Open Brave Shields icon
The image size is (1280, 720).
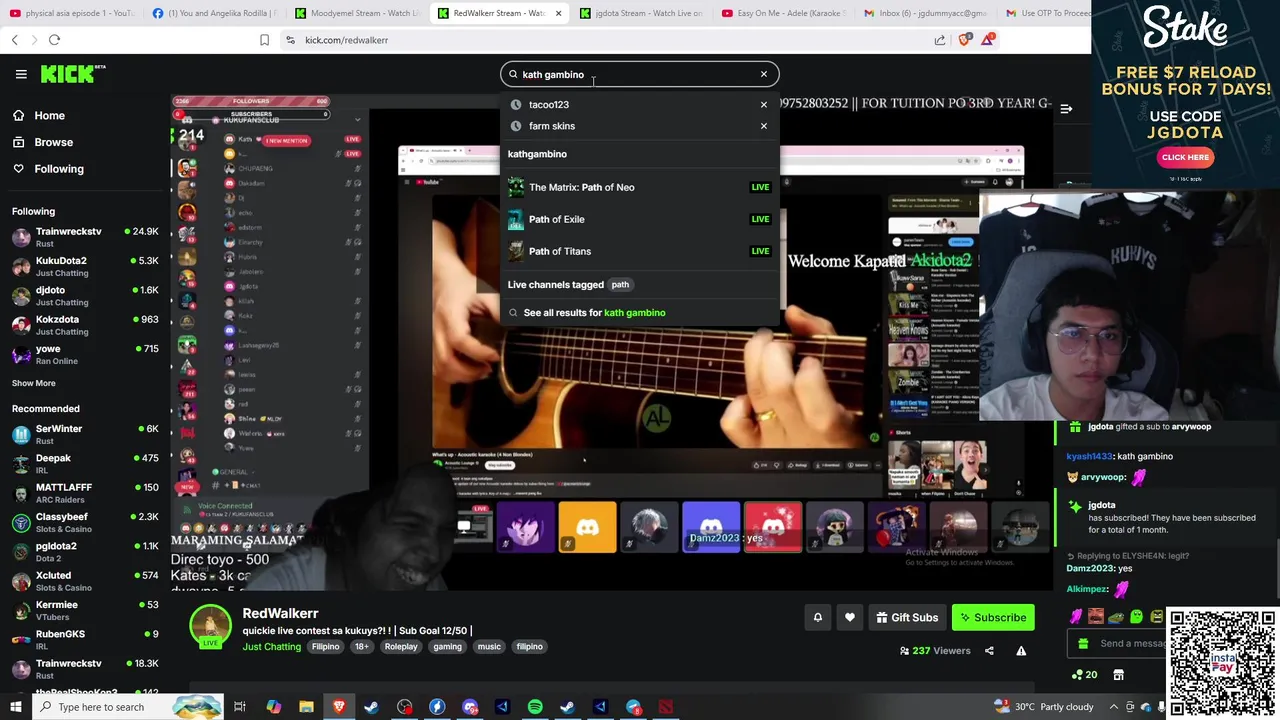964,40
